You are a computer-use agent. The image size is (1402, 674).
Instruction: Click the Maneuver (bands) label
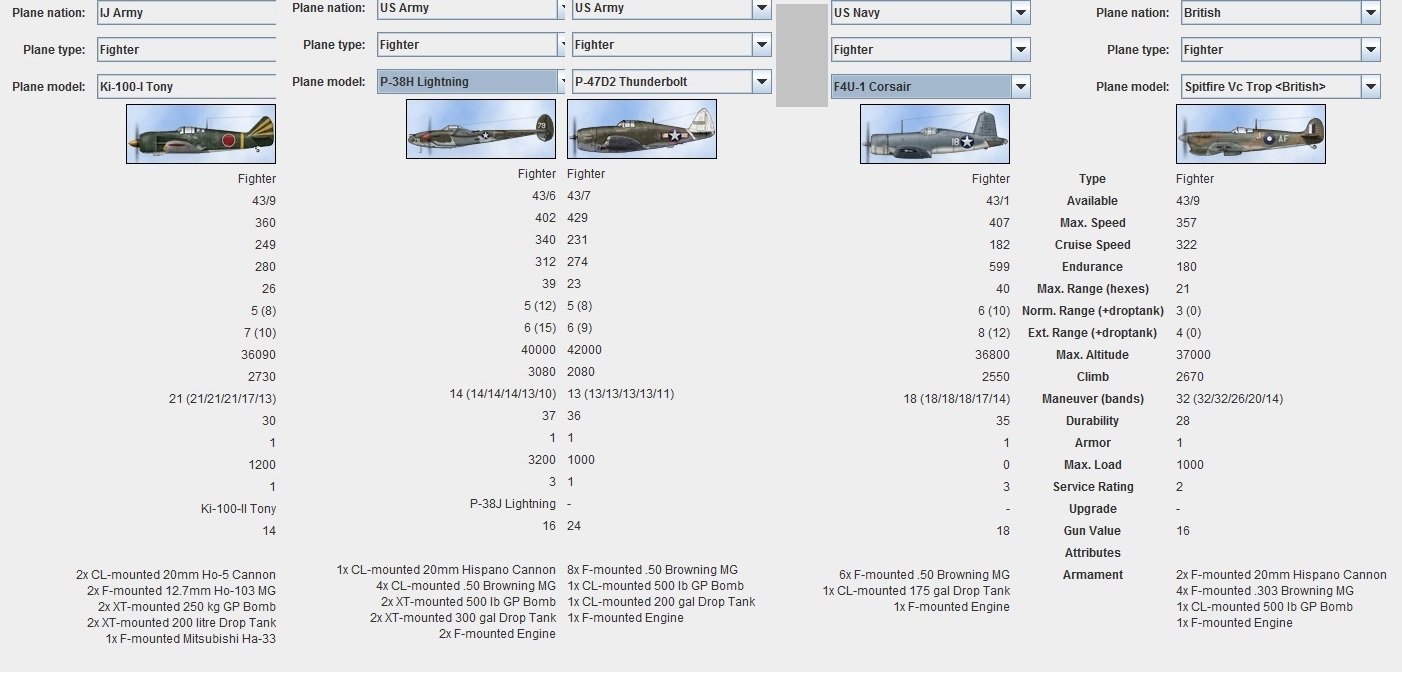1092,399
